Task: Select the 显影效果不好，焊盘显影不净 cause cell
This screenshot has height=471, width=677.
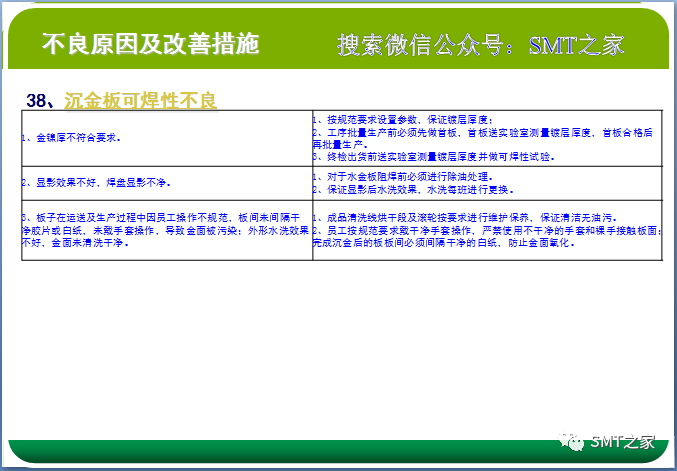Action: [x=95, y=184]
